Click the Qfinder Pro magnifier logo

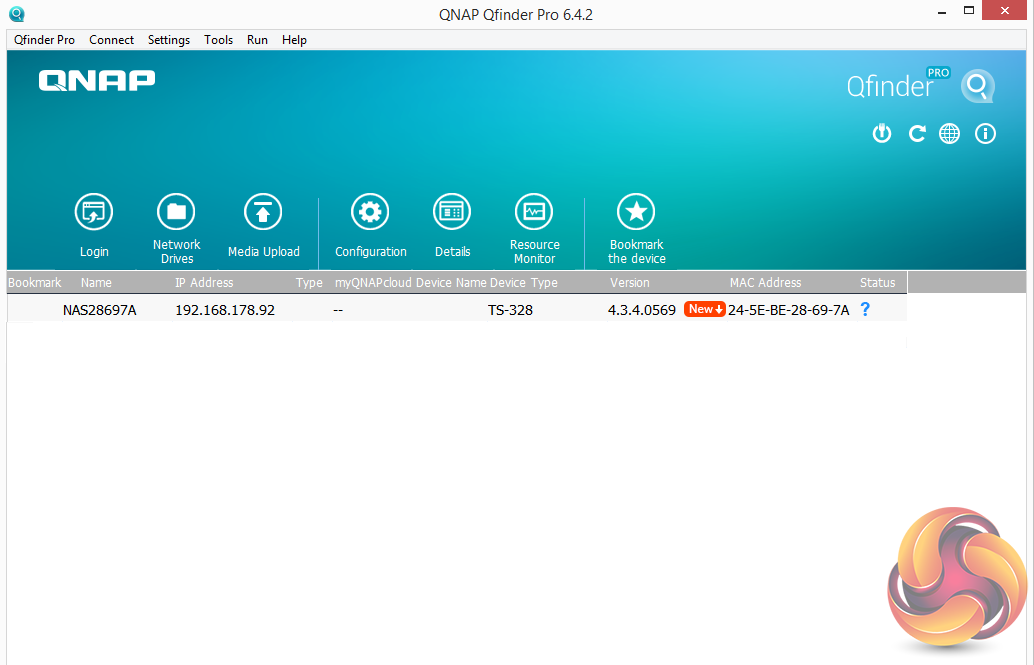(977, 86)
